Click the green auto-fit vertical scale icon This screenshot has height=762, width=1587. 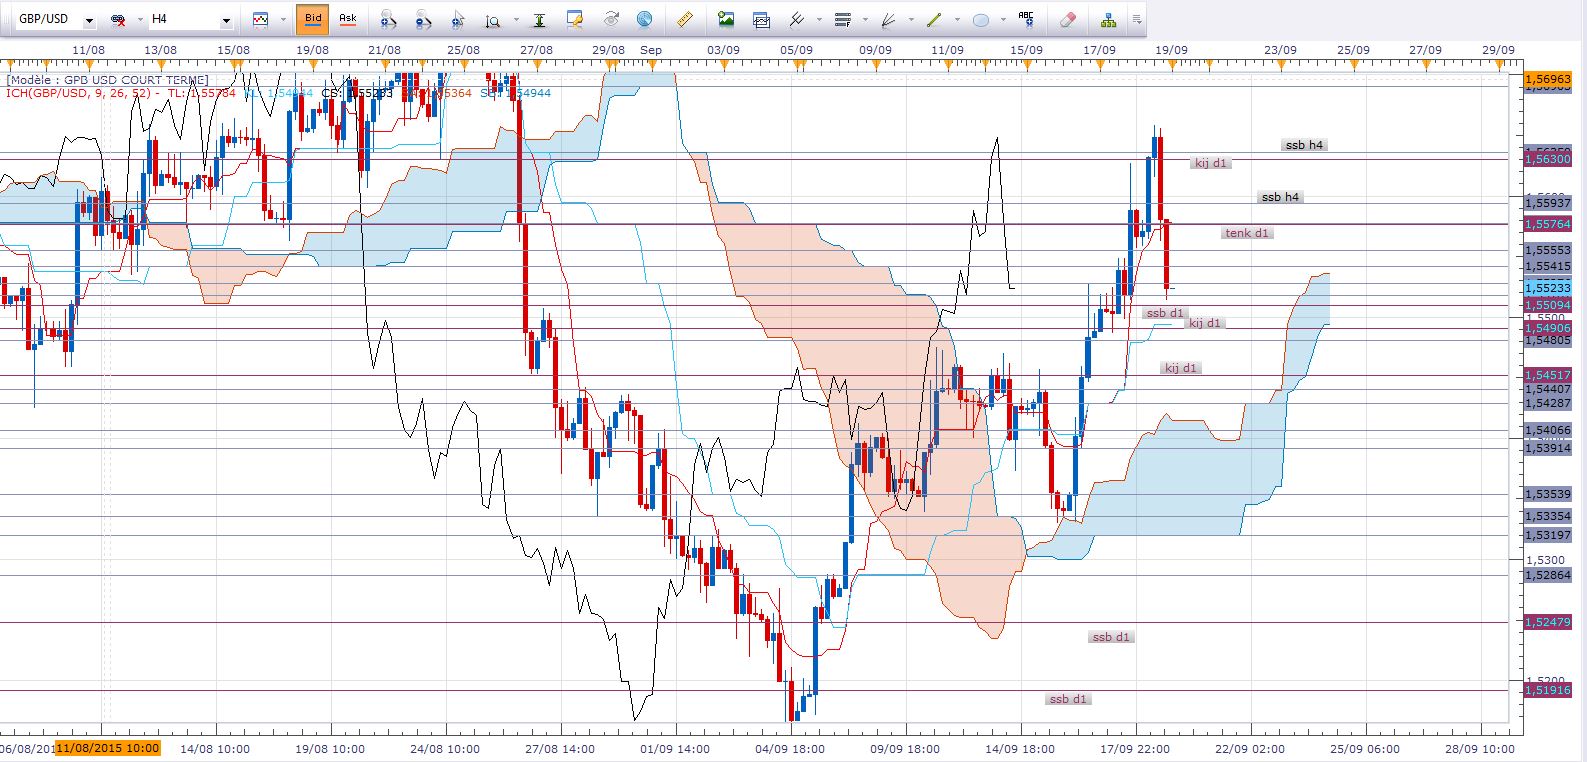(x=539, y=19)
